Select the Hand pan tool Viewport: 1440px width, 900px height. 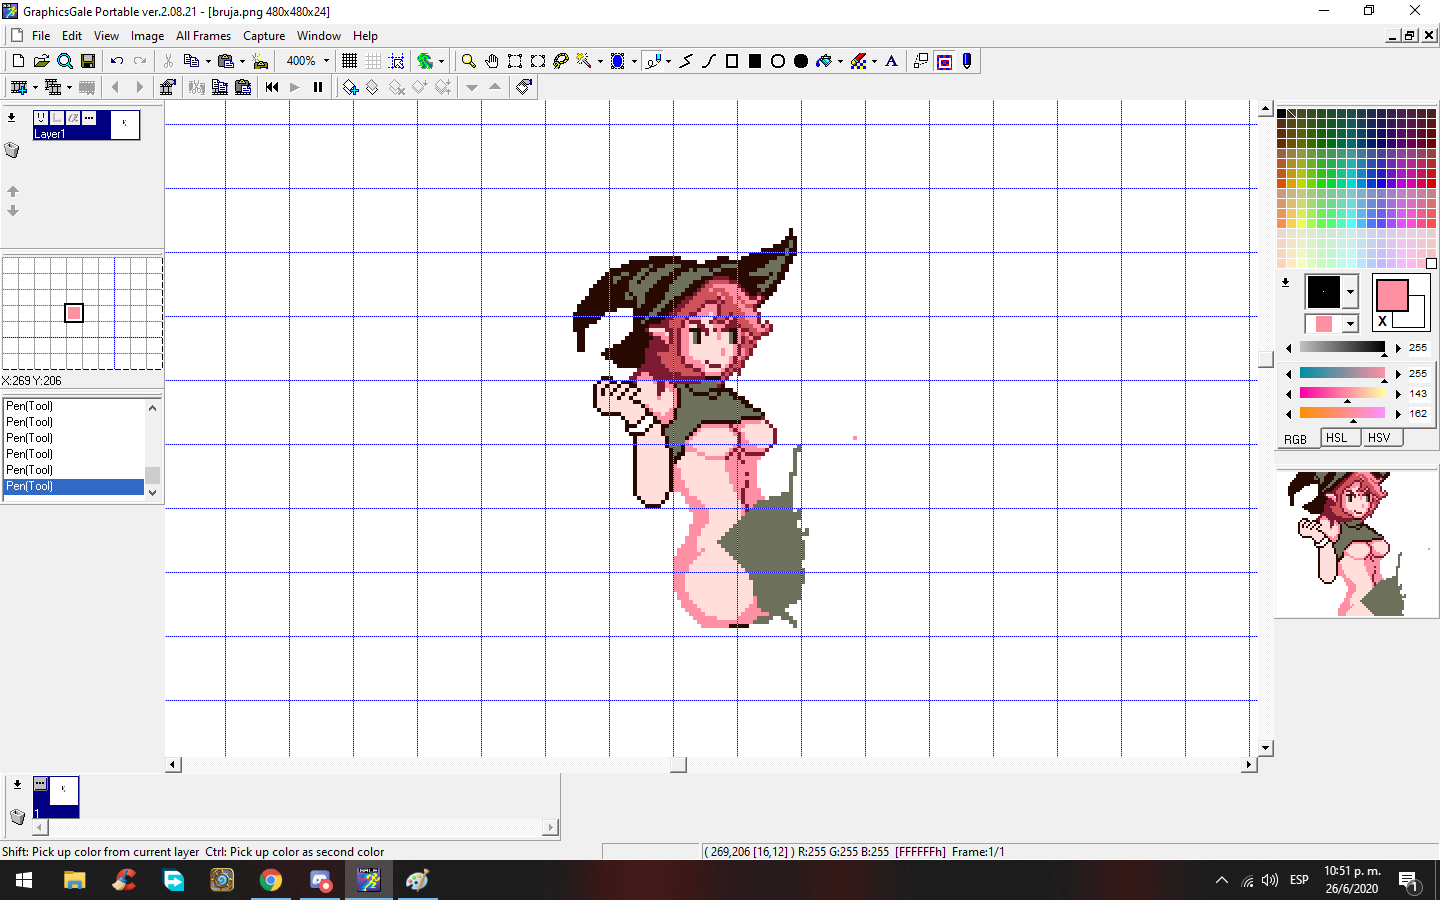(x=491, y=61)
